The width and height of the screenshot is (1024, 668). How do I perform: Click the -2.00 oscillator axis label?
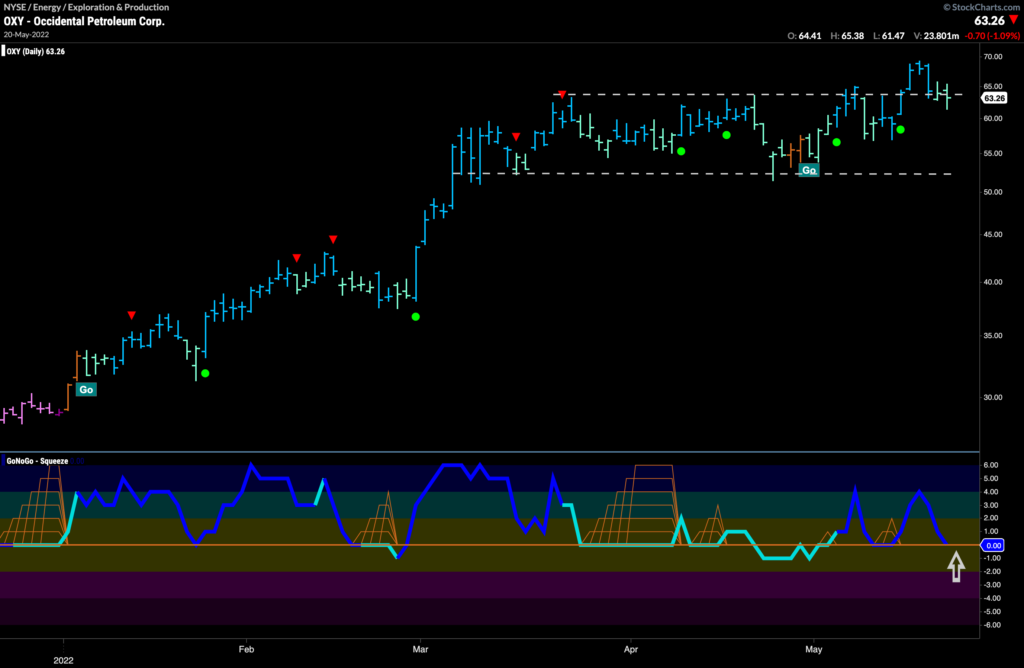pyautogui.click(x=992, y=571)
